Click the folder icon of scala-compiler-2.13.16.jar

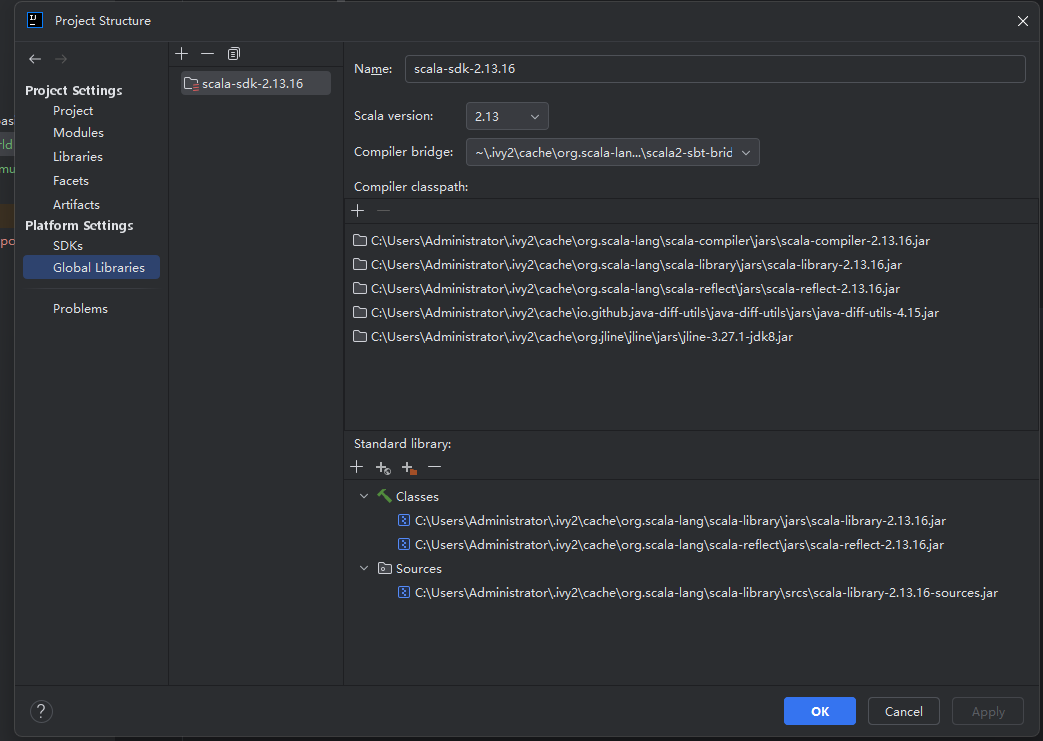360,240
